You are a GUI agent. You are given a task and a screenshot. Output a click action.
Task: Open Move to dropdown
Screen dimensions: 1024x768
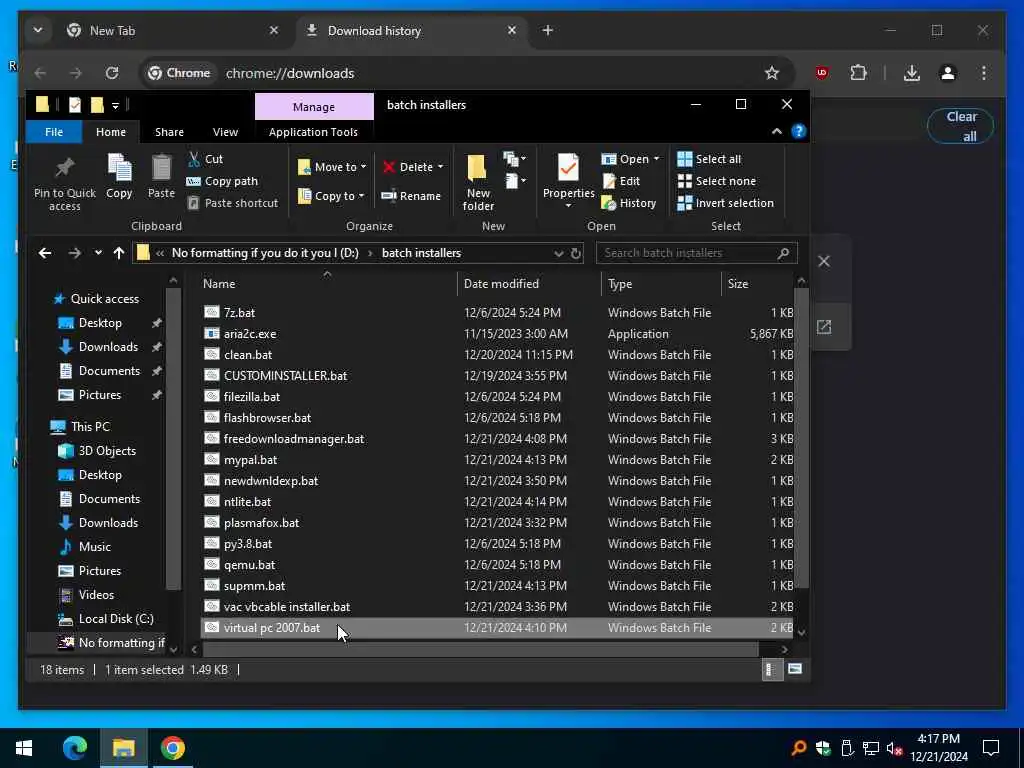[x=332, y=167]
